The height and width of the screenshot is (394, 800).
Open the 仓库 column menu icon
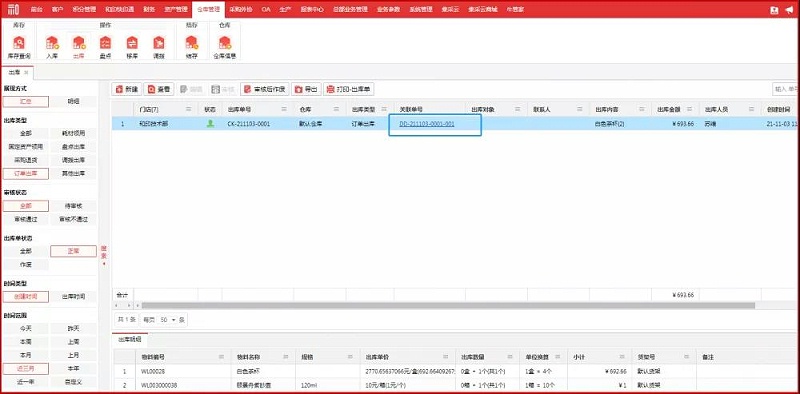337,109
